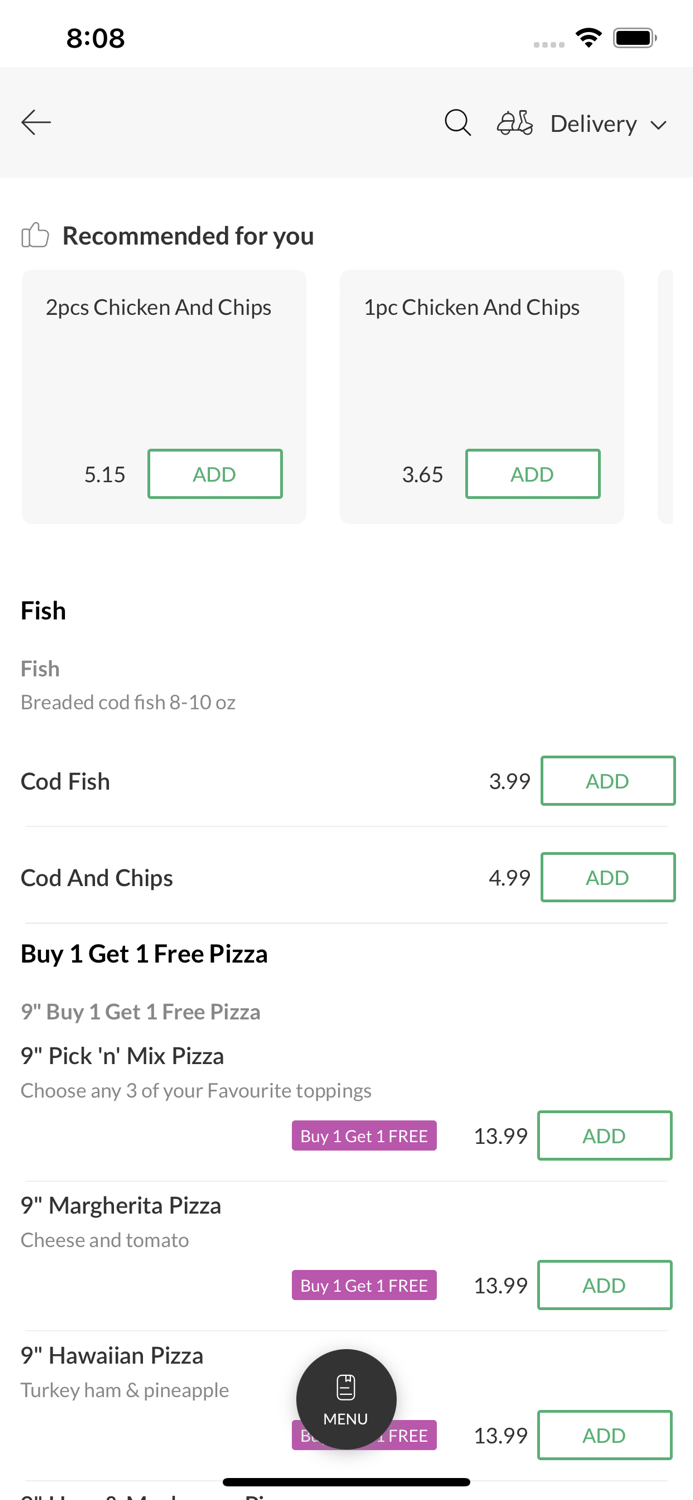Open the MENU floating receipt button
Viewport: 693px width, 1500px height.
tap(346, 1399)
